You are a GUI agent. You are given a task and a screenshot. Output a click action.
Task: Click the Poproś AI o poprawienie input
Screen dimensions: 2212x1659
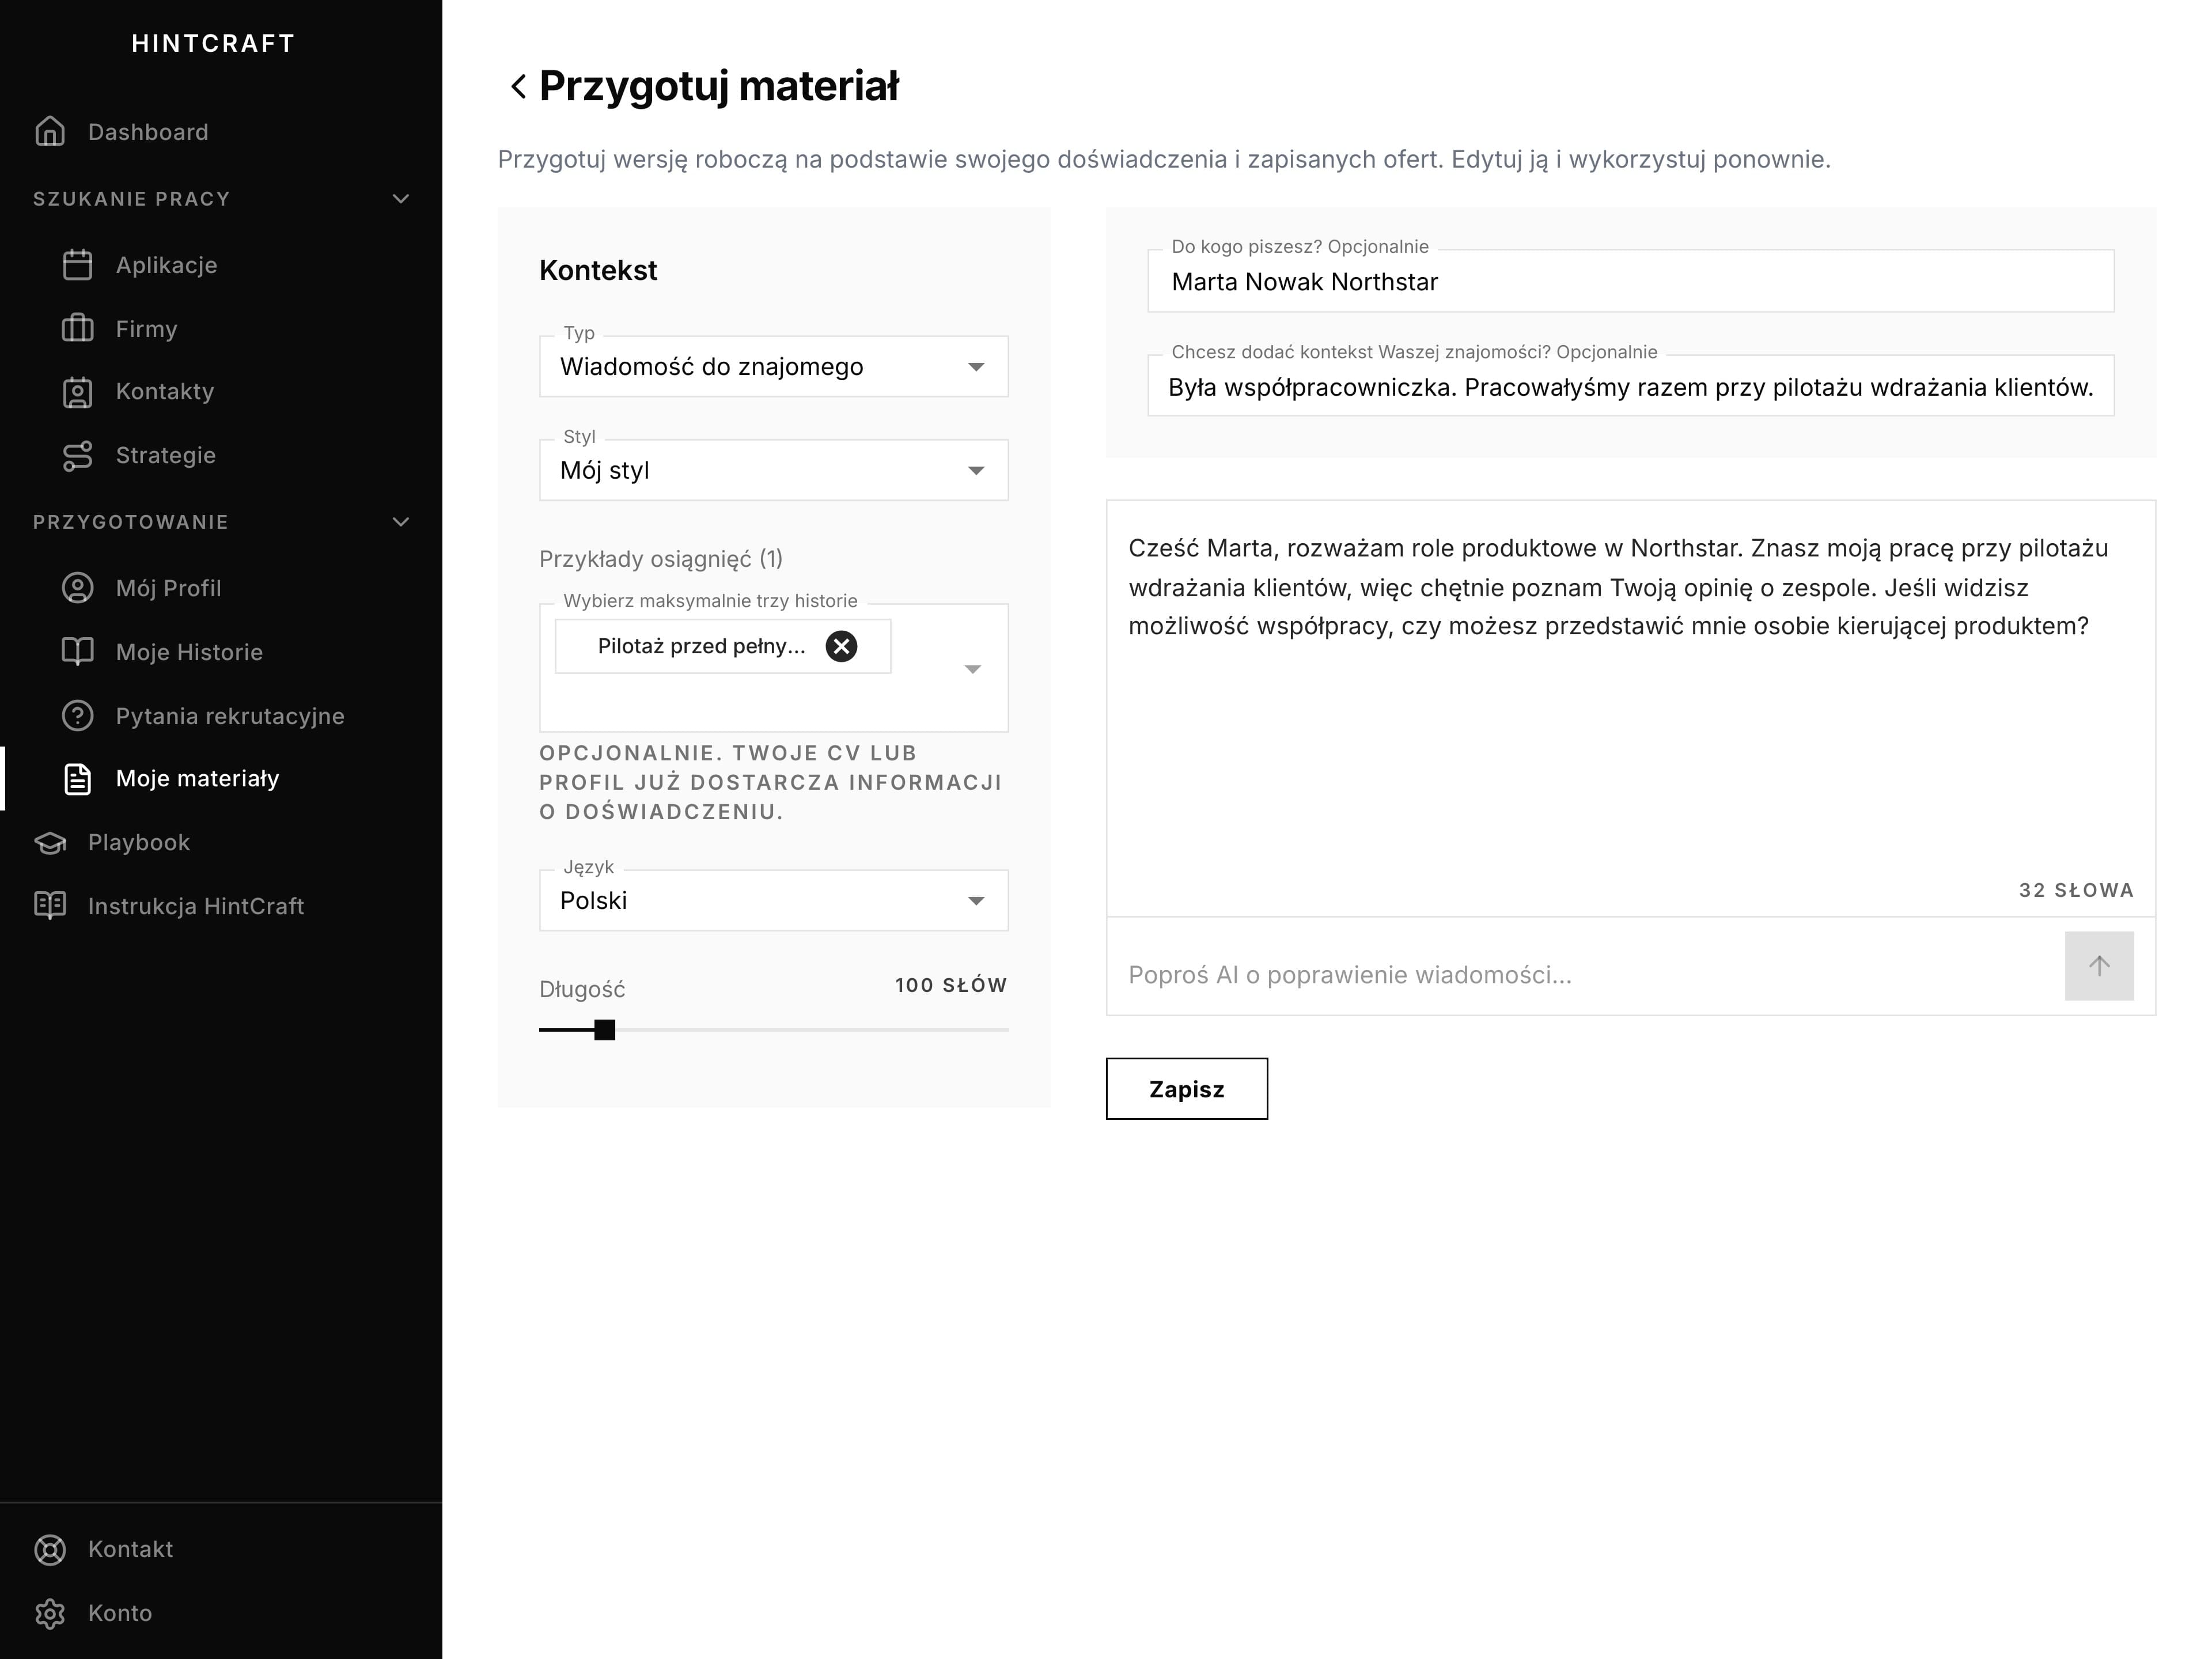1585,975
